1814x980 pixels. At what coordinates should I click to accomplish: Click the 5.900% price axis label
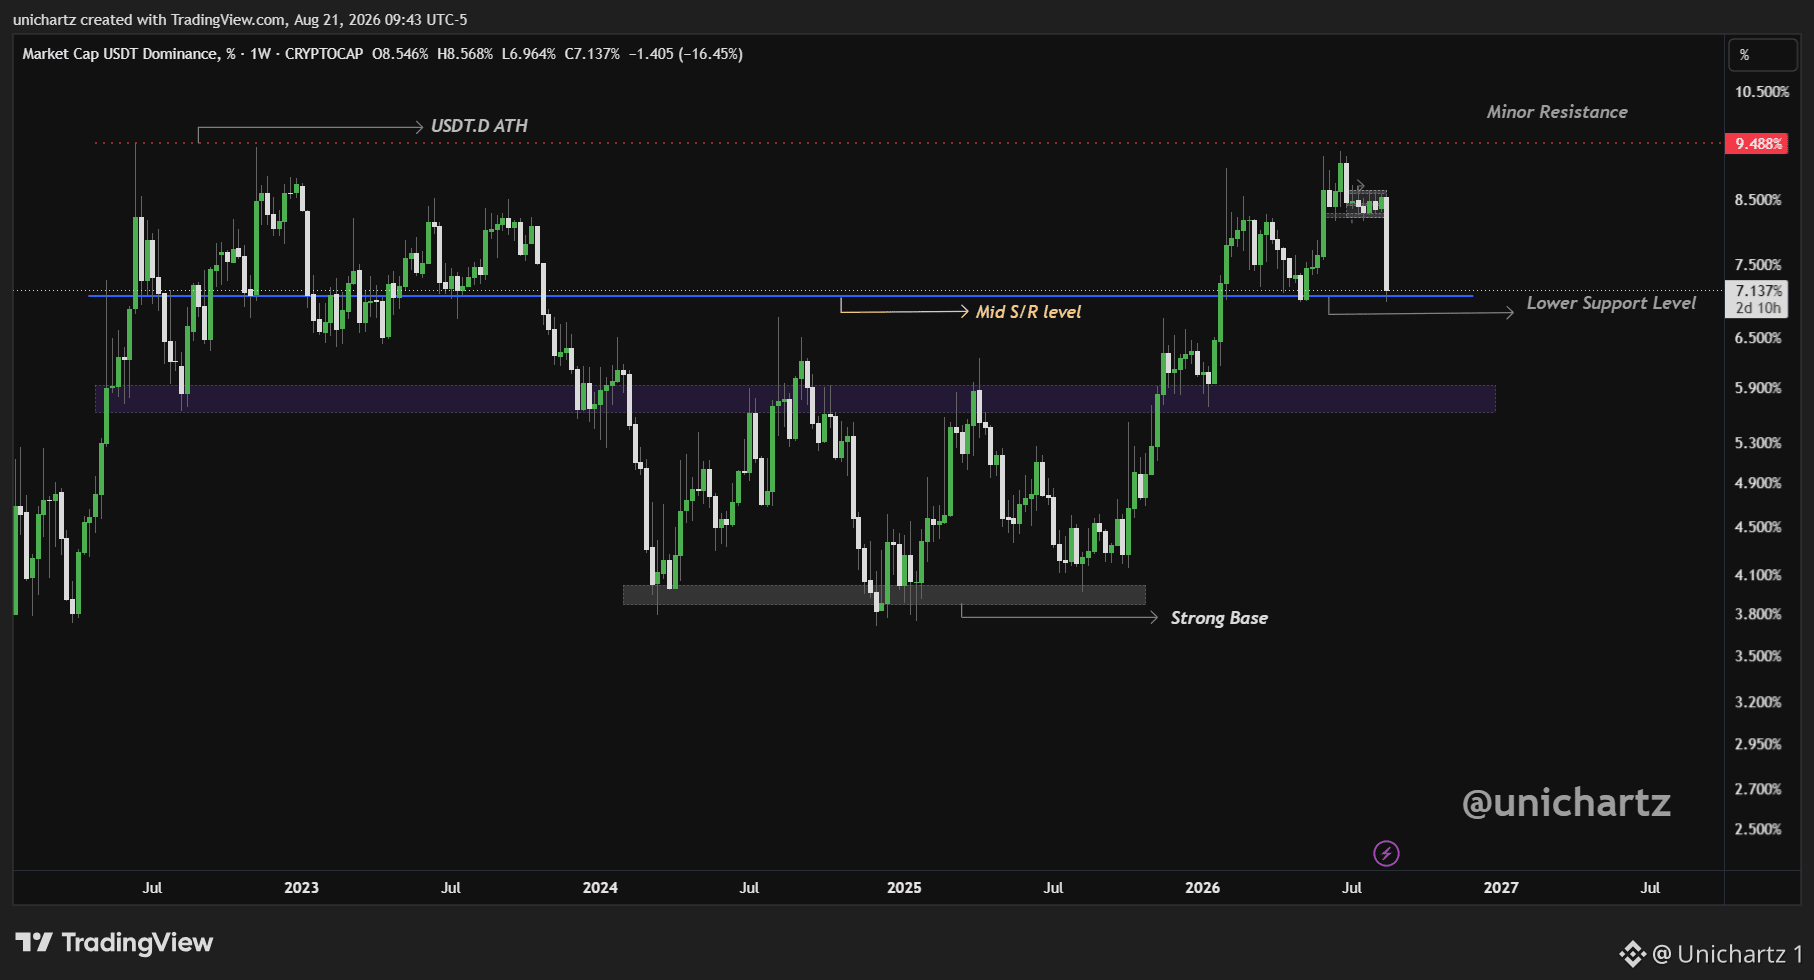(1758, 388)
